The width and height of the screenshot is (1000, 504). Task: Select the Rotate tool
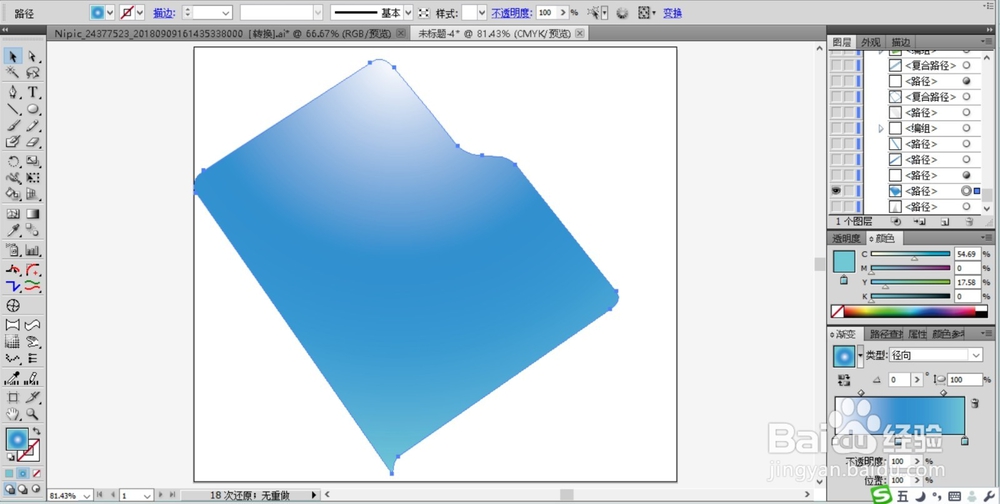tap(13, 161)
